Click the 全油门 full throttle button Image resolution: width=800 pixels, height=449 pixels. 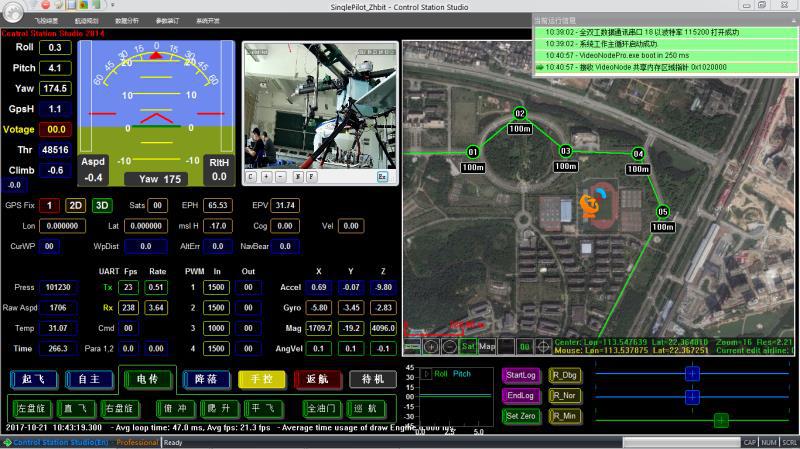point(322,408)
